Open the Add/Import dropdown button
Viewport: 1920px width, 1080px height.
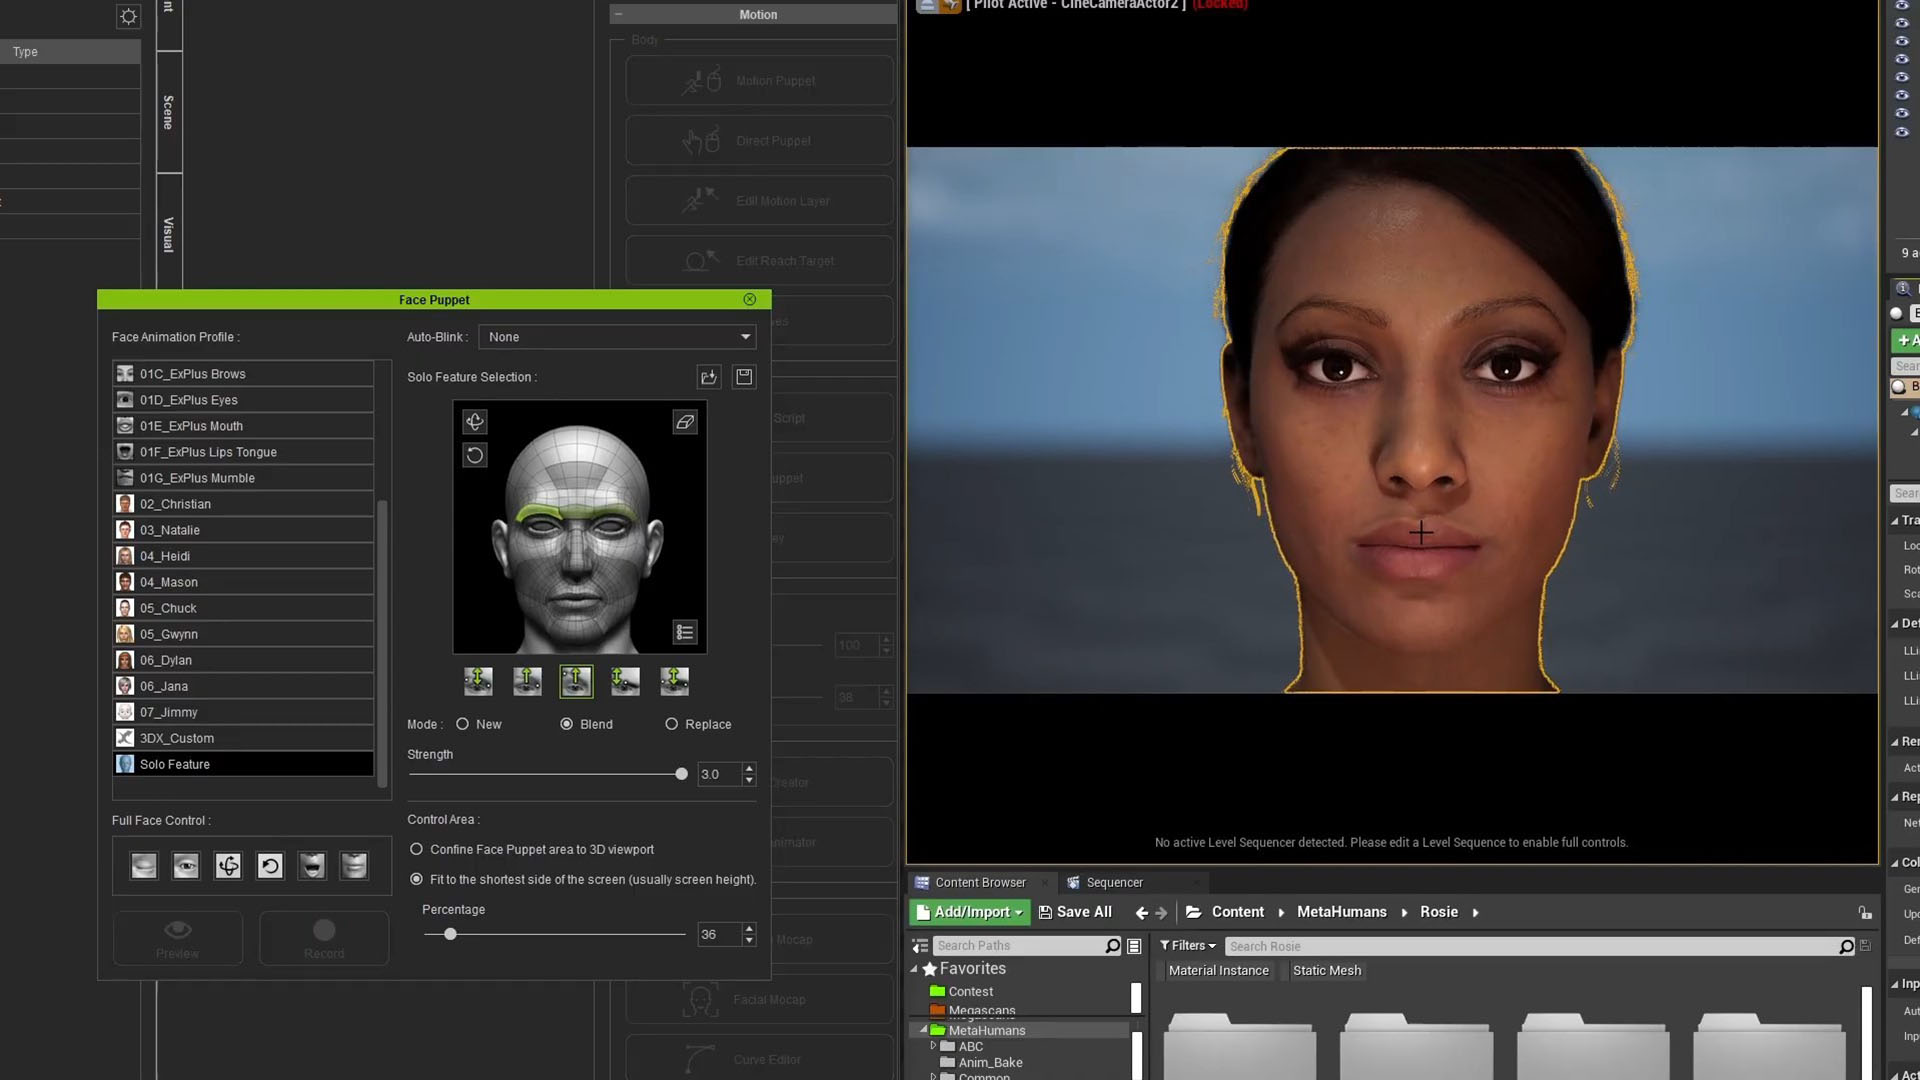pos(969,912)
